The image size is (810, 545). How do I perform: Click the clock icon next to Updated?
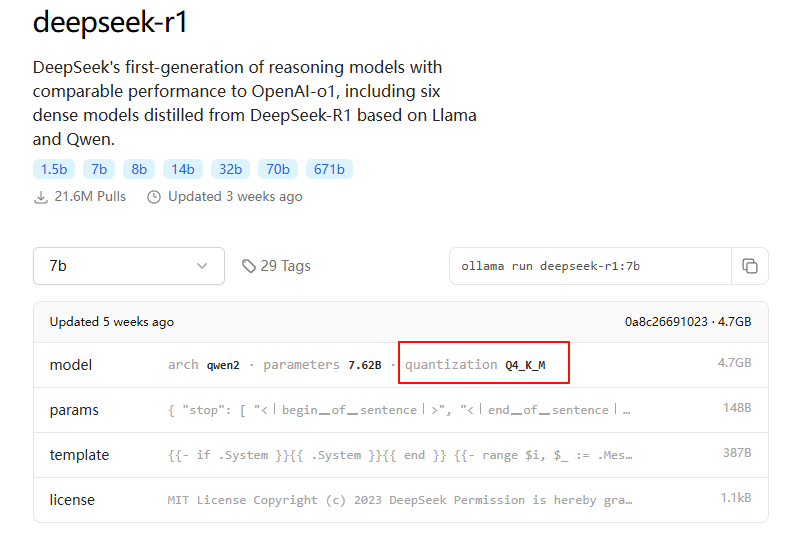(x=154, y=197)
